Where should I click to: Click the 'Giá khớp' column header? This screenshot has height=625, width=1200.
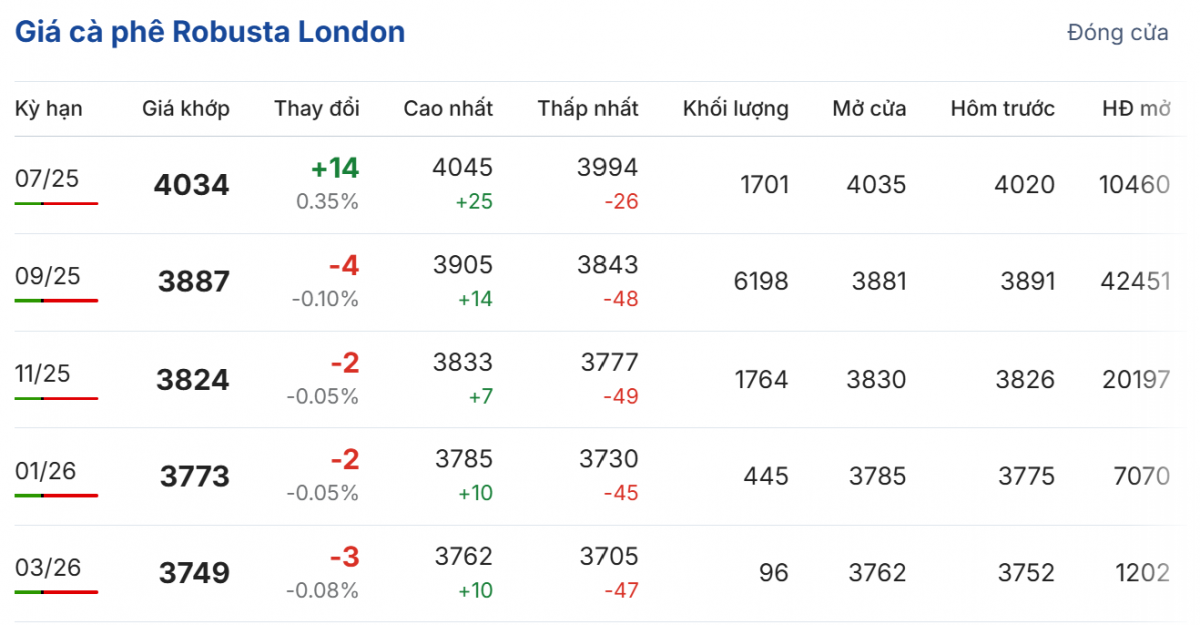tap(186, 109)
